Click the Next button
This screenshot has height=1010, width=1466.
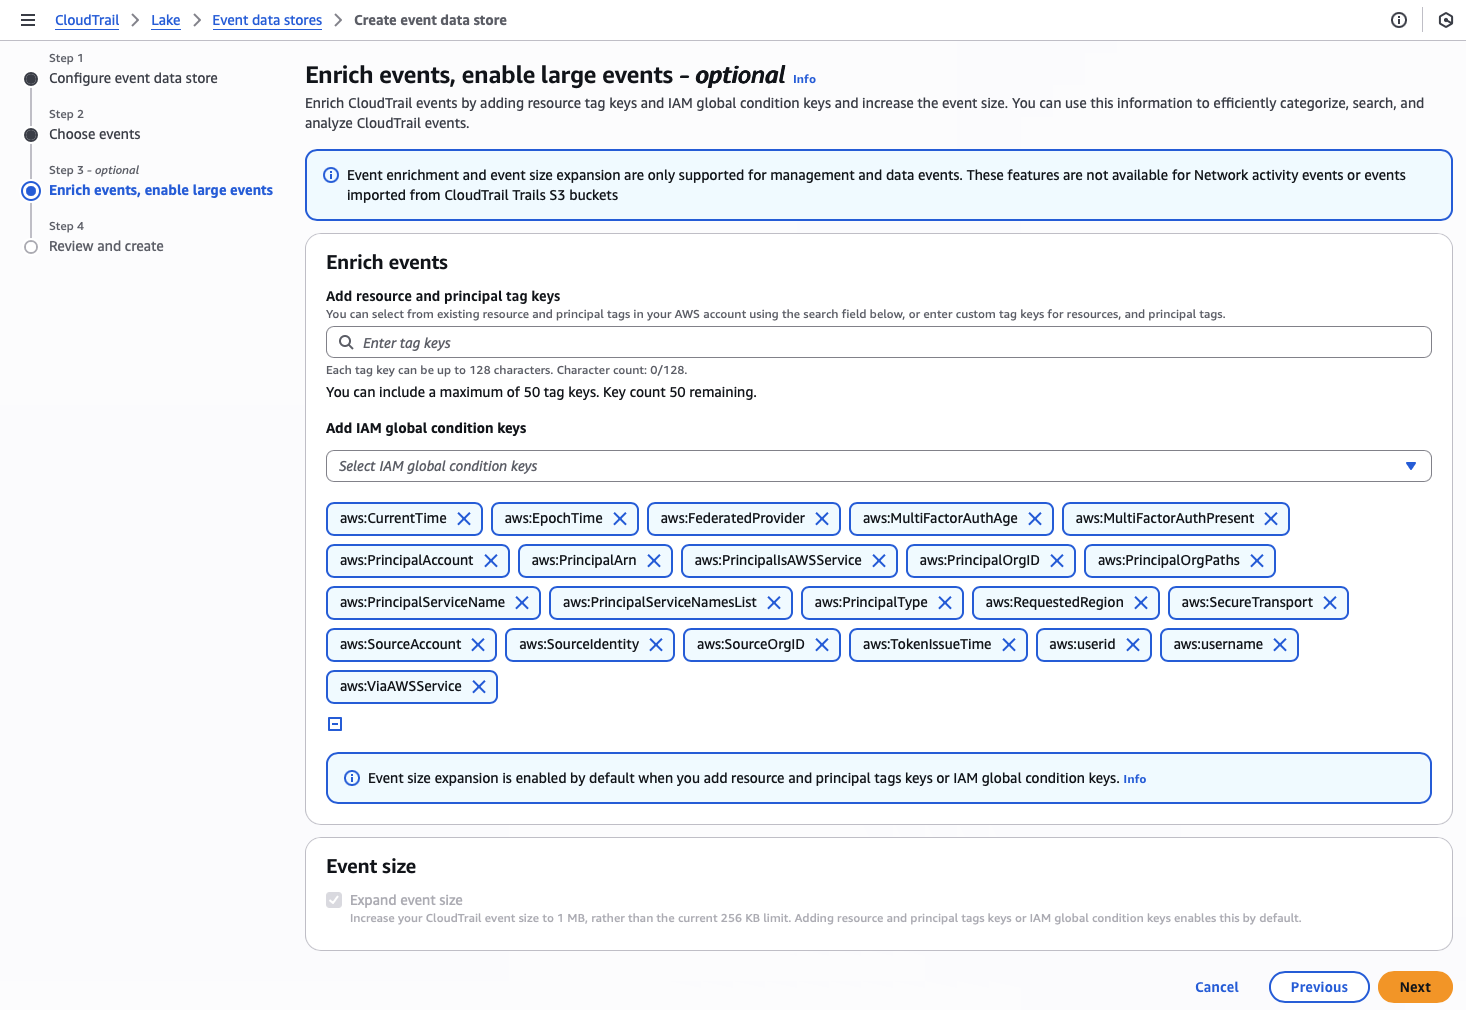pyautogui.click(x=1414, y=987)
